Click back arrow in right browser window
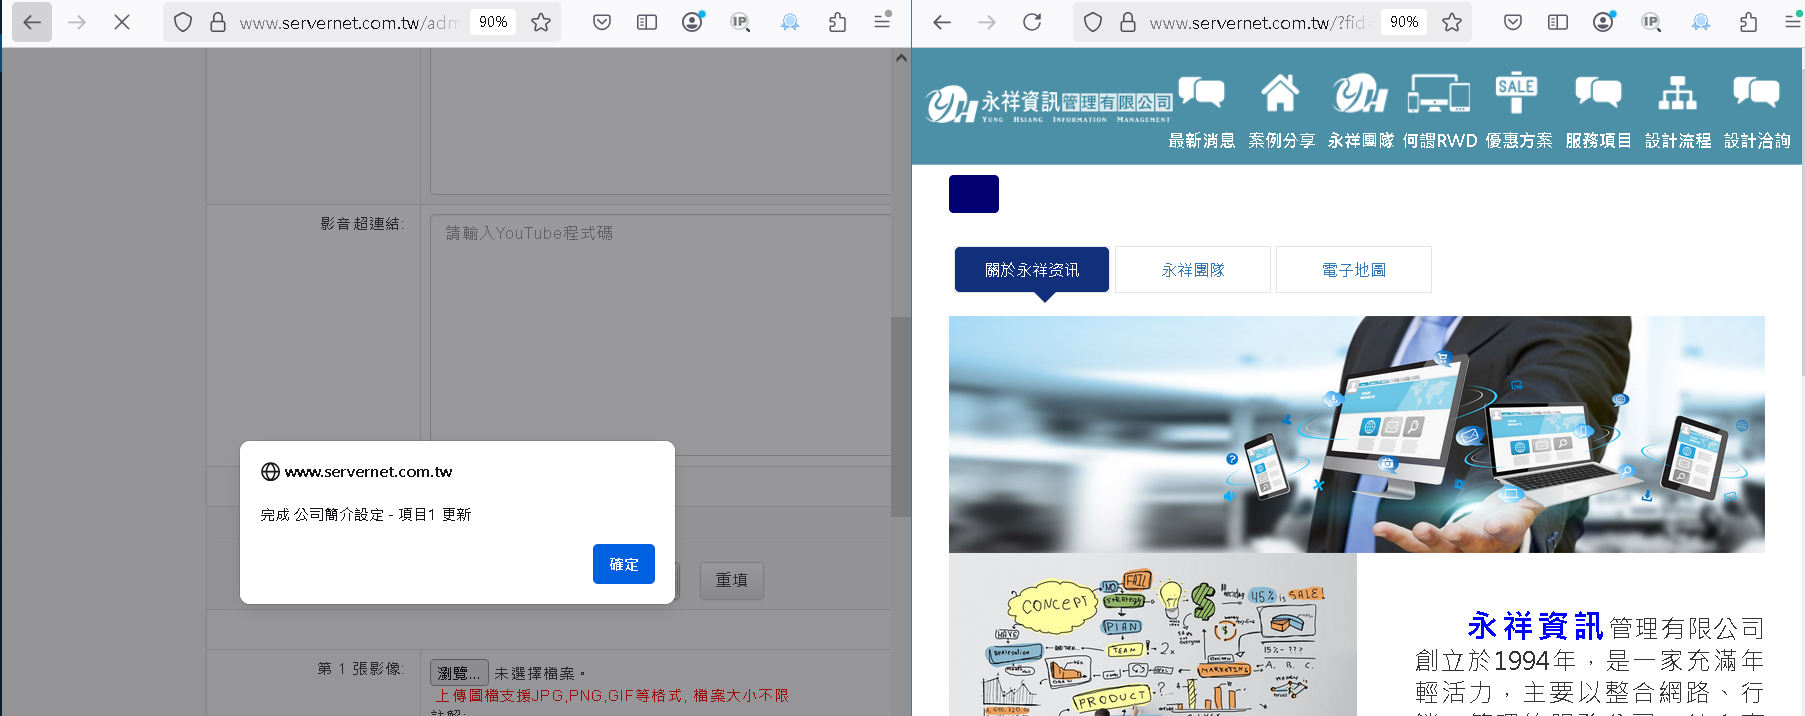 (942, 22)
